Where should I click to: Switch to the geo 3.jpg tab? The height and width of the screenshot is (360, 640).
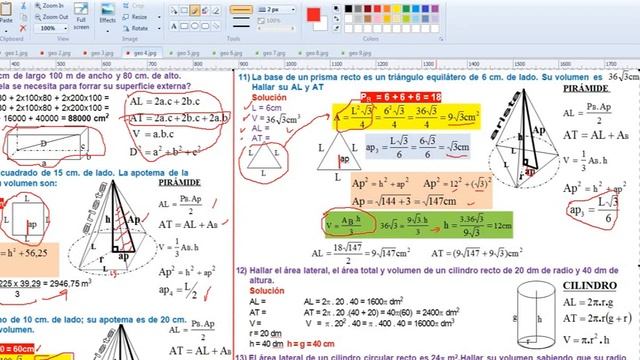pos(98,53)
